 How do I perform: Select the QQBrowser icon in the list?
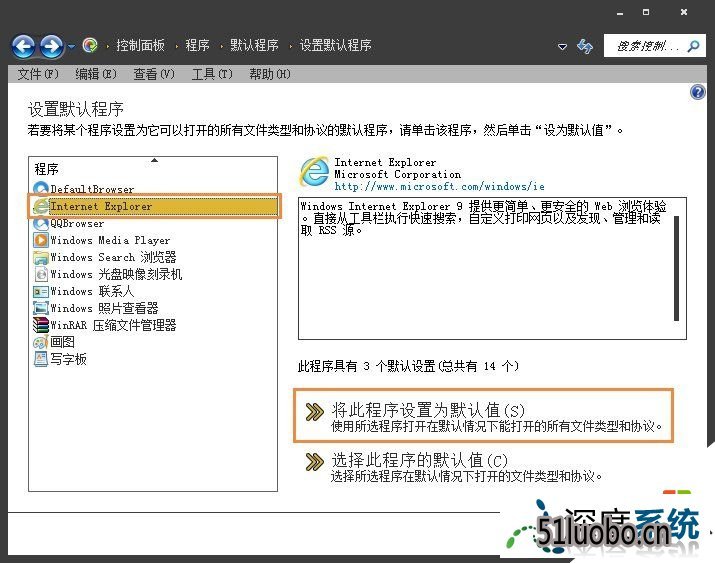tap(41, 223)
